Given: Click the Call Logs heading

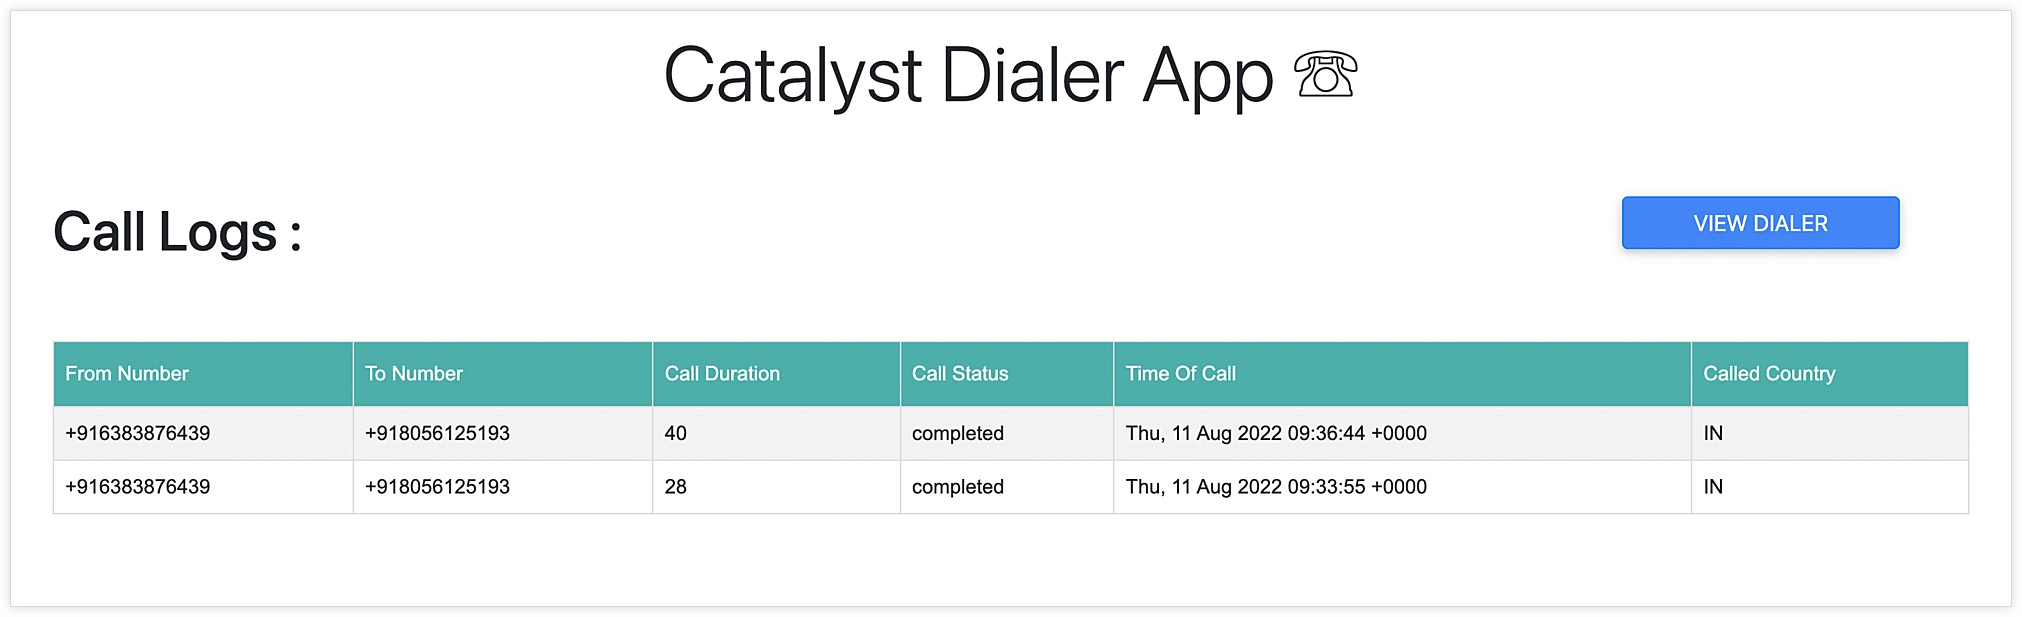Looking at the screenshot, I should pyautogui.click(x=177, y=232).
